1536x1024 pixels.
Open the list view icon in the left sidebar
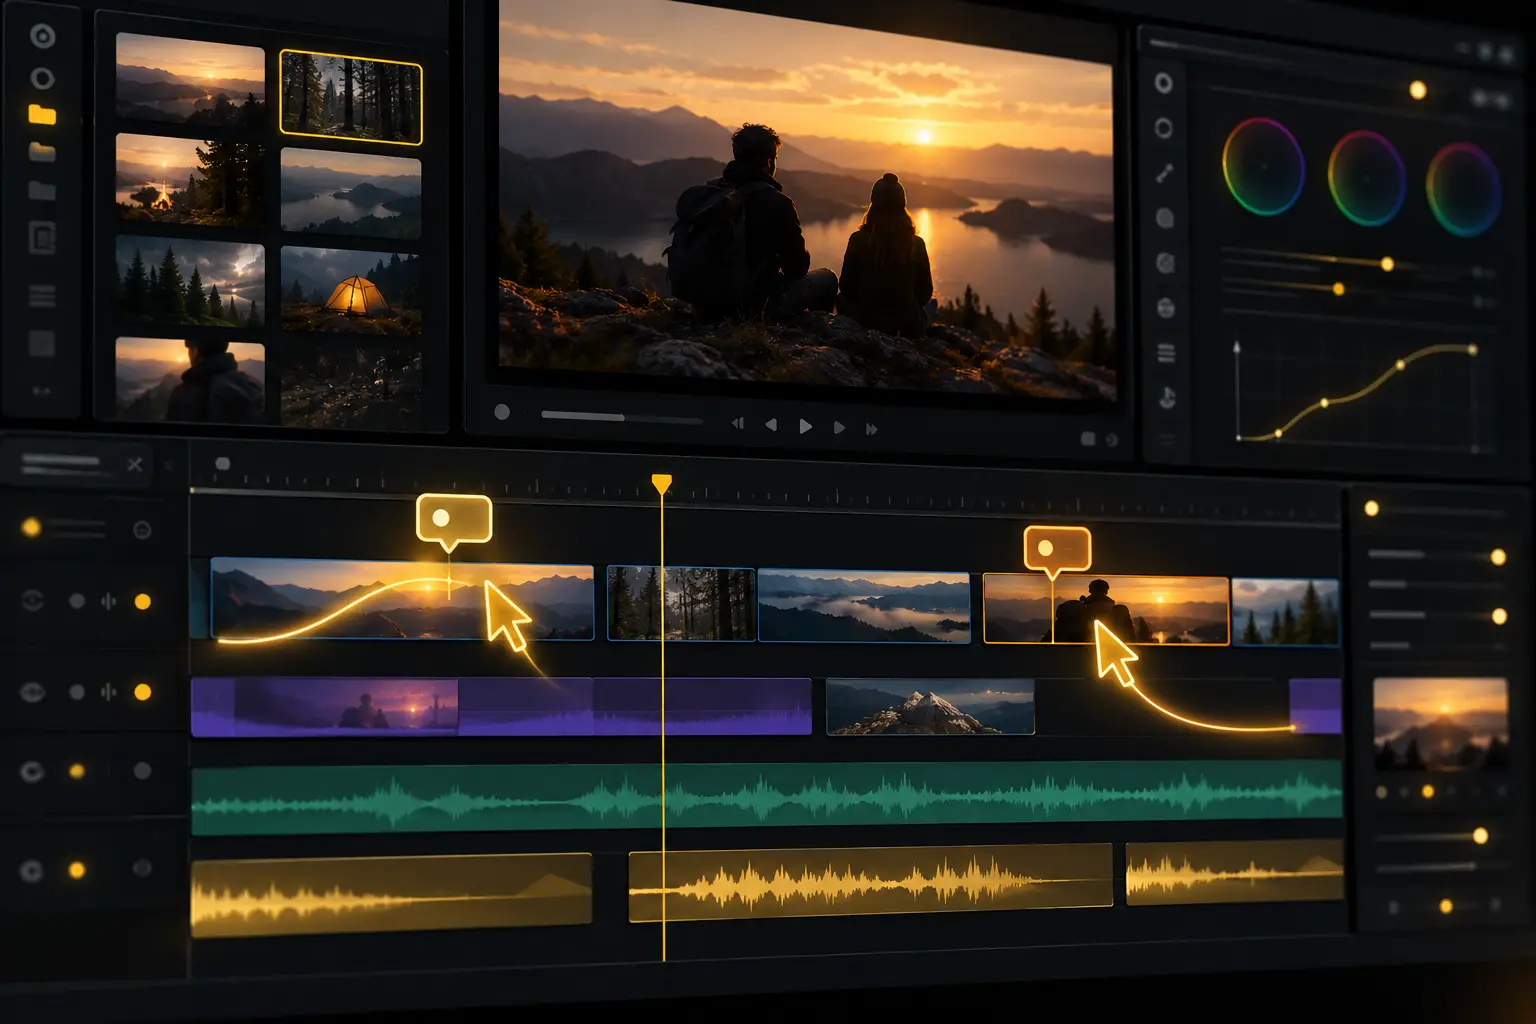42,296
